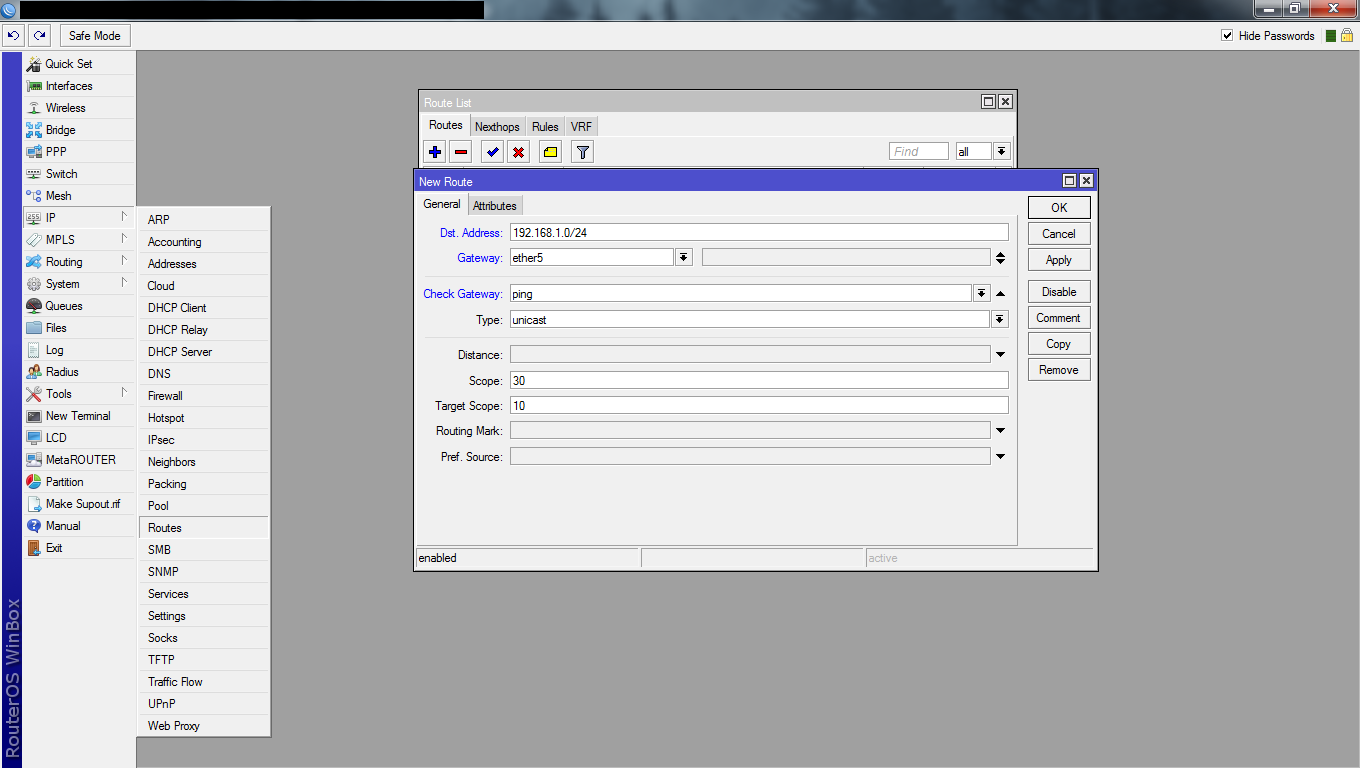Click the Dst. Address input field
The width and height of the screenshot is (1360, 768).
(758, 232)
